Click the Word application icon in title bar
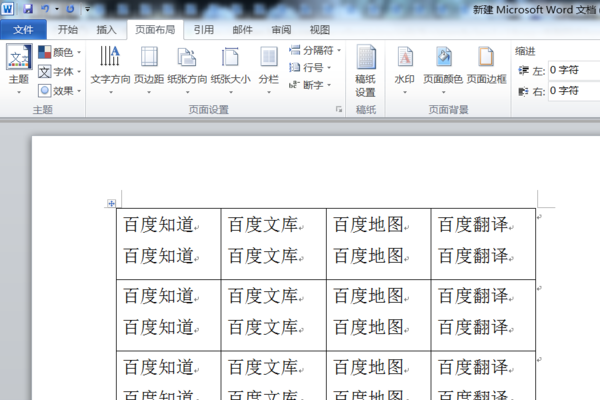This screenshot has width=600, height=400. pyautogui.click(x=7, y=8)
